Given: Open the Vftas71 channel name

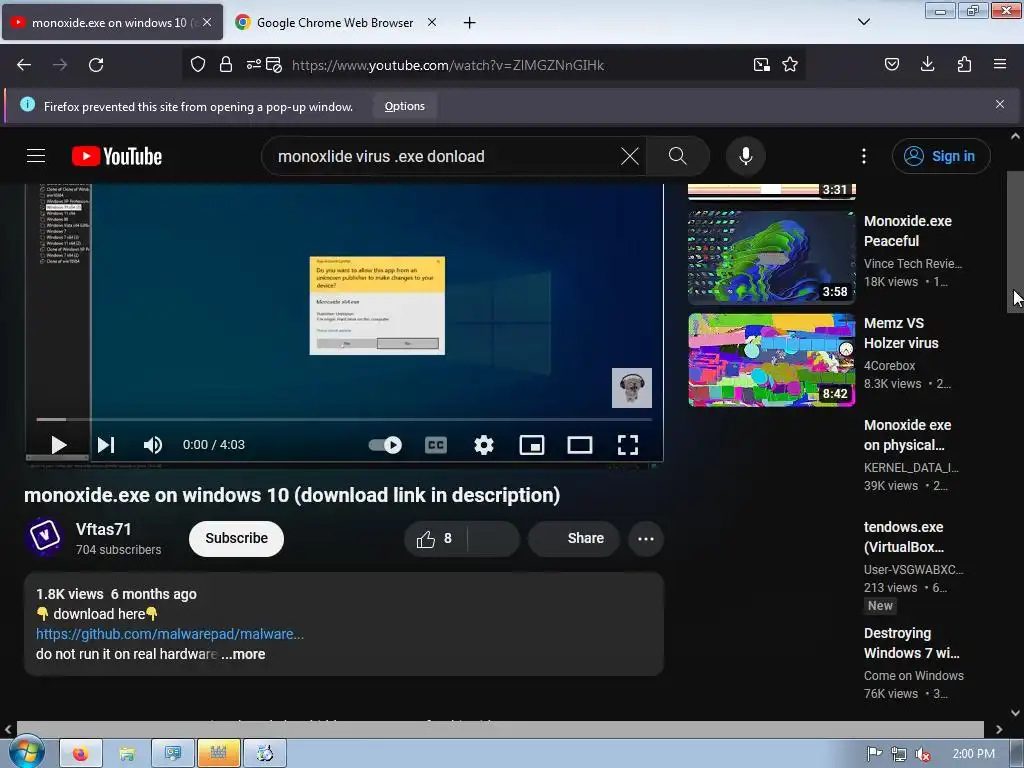Looking at the screenshot, I should pyautogui.click(x=103, y=529).
